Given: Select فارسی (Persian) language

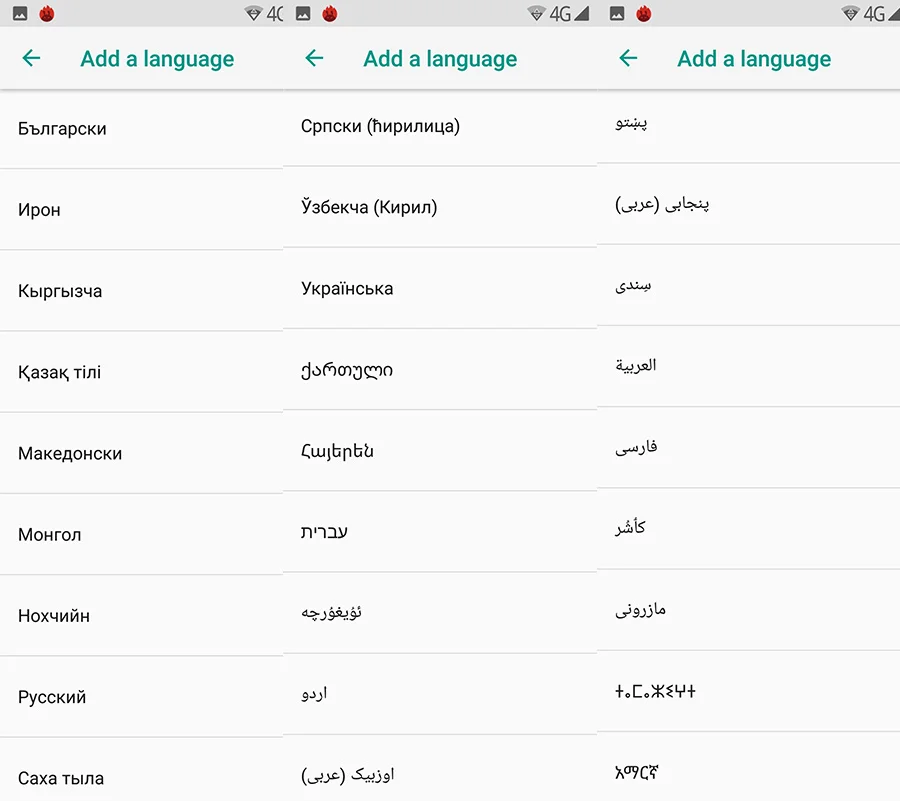Looking at the screenshot, I should [748, 448].
